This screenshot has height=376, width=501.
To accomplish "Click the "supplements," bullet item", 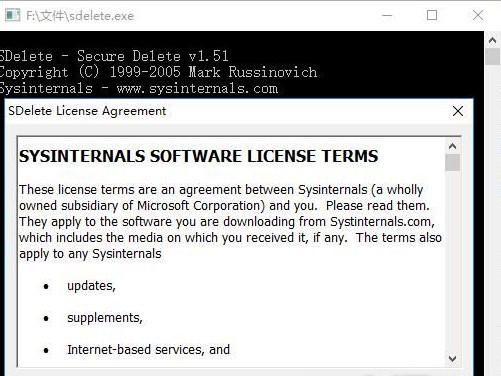I will tap(105, 318).
